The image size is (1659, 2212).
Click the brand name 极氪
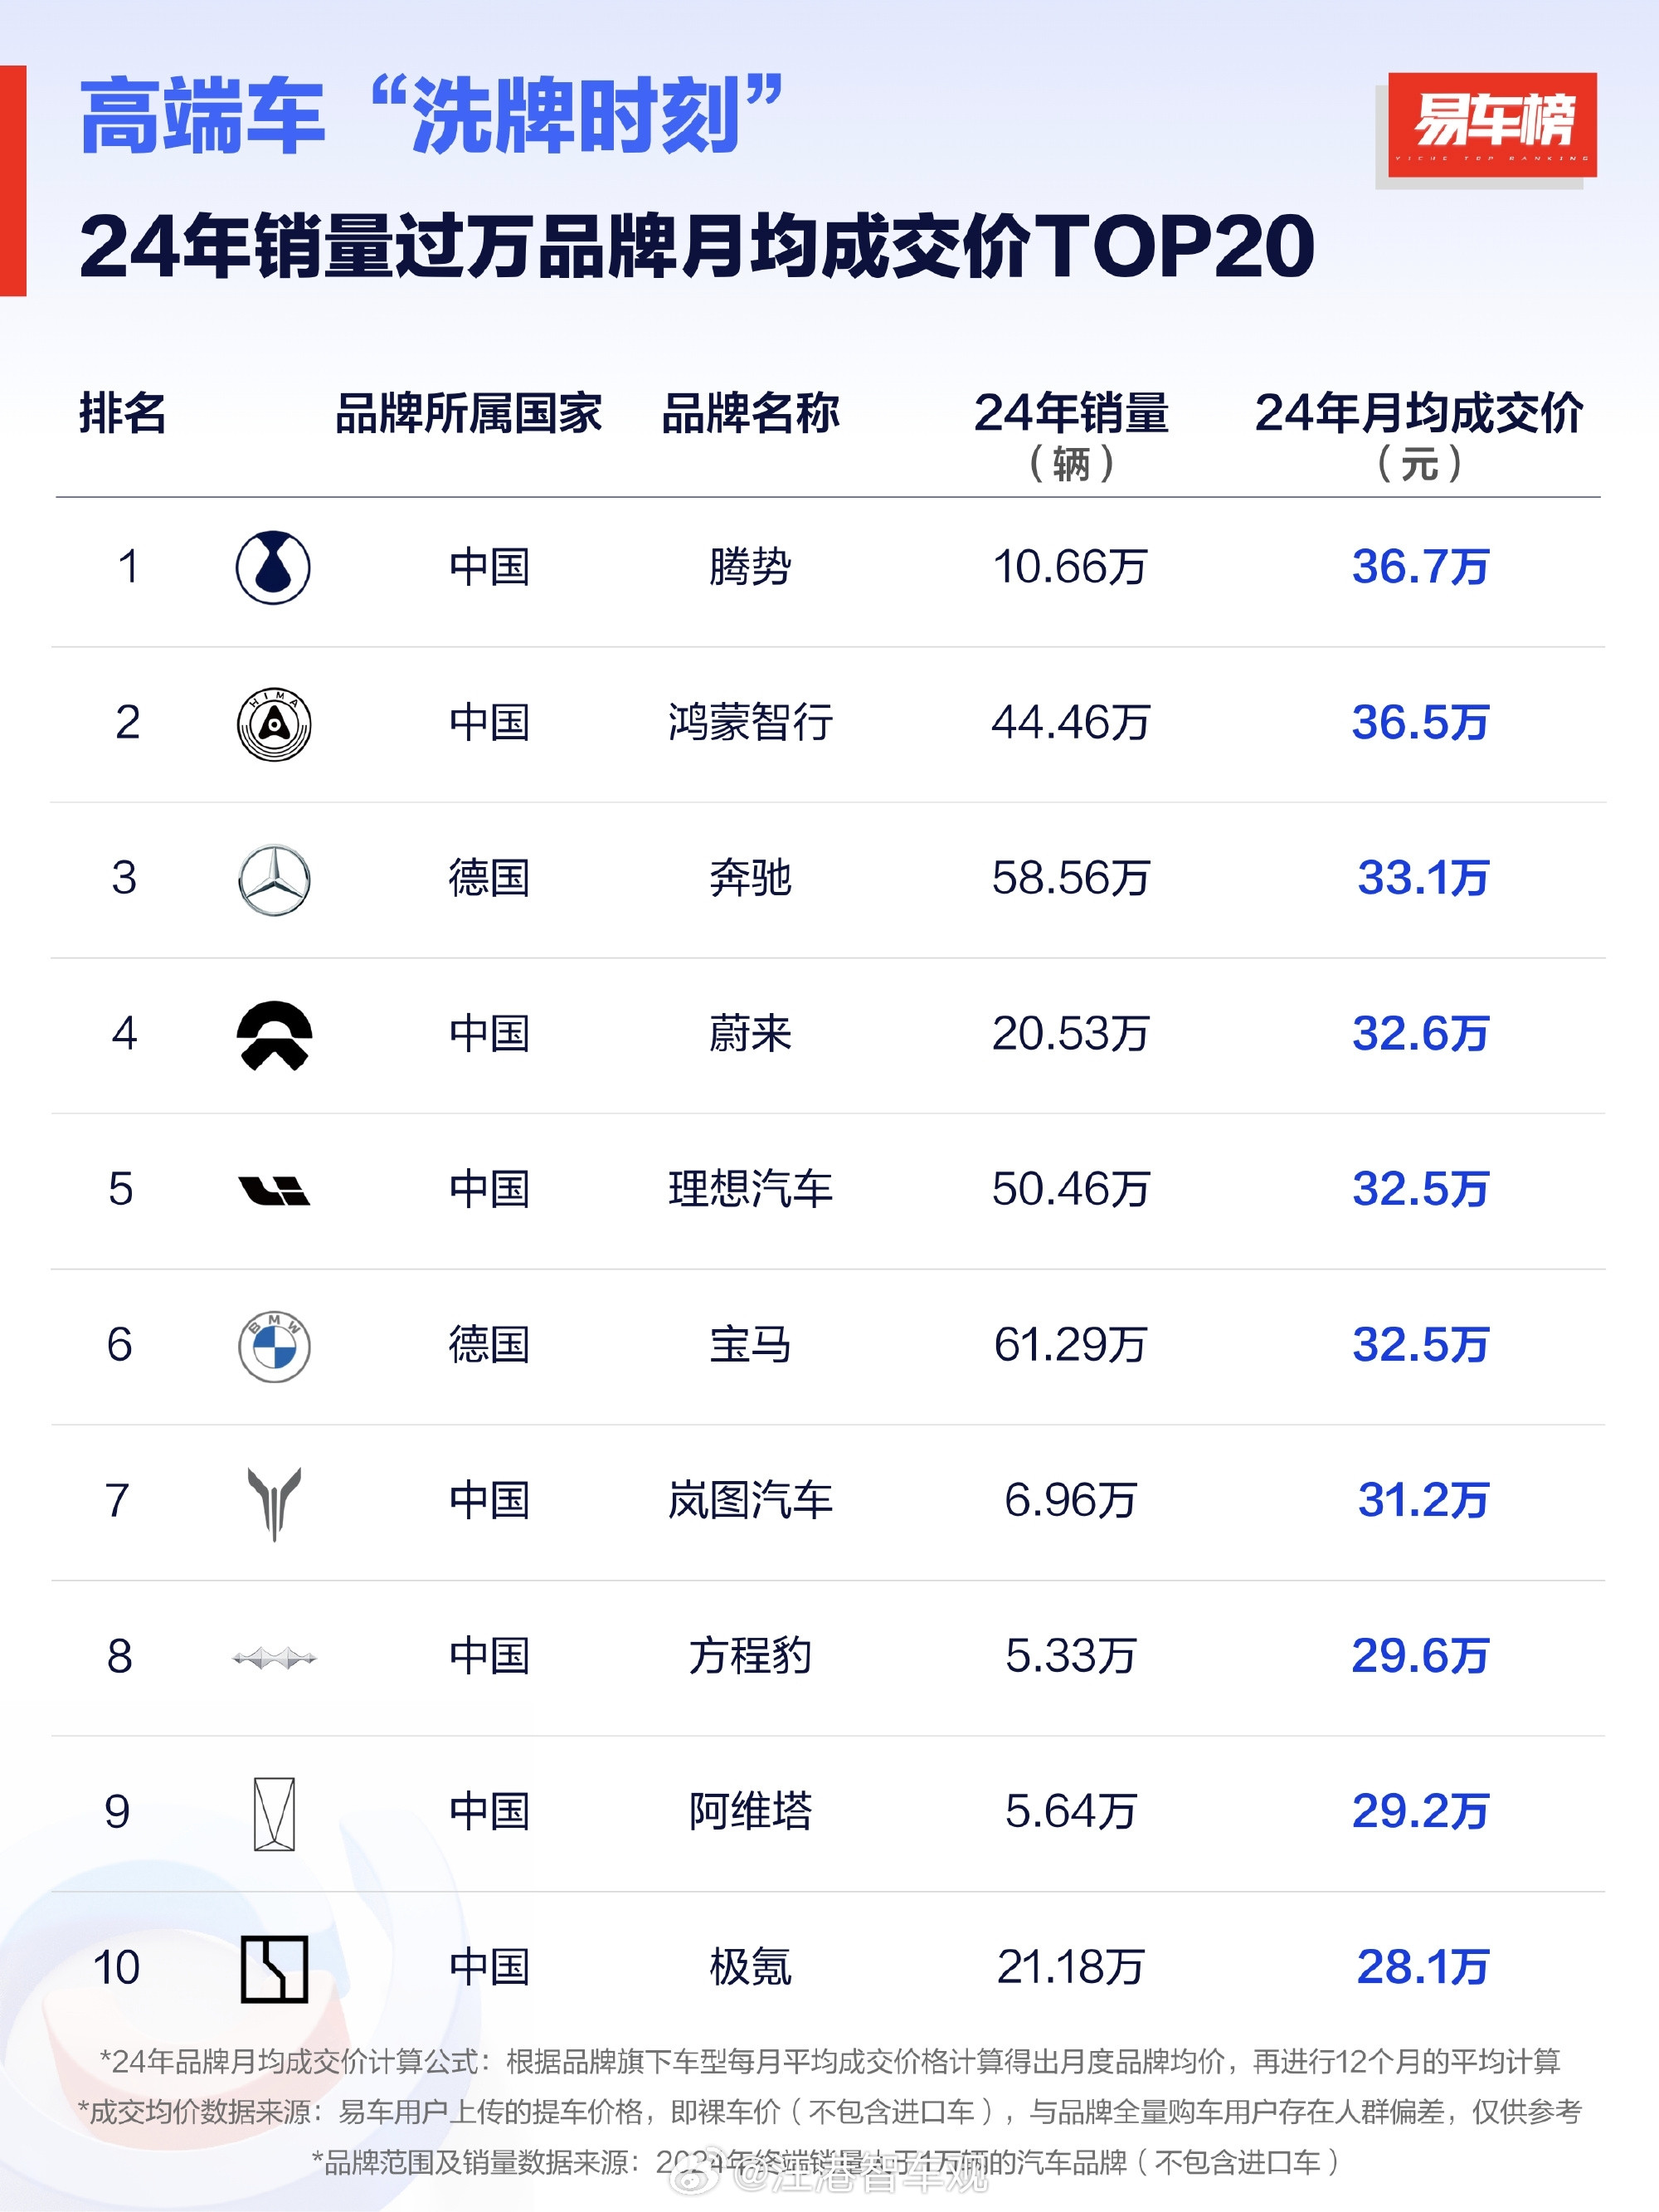pyautogui.click(x=750, y=1967)
